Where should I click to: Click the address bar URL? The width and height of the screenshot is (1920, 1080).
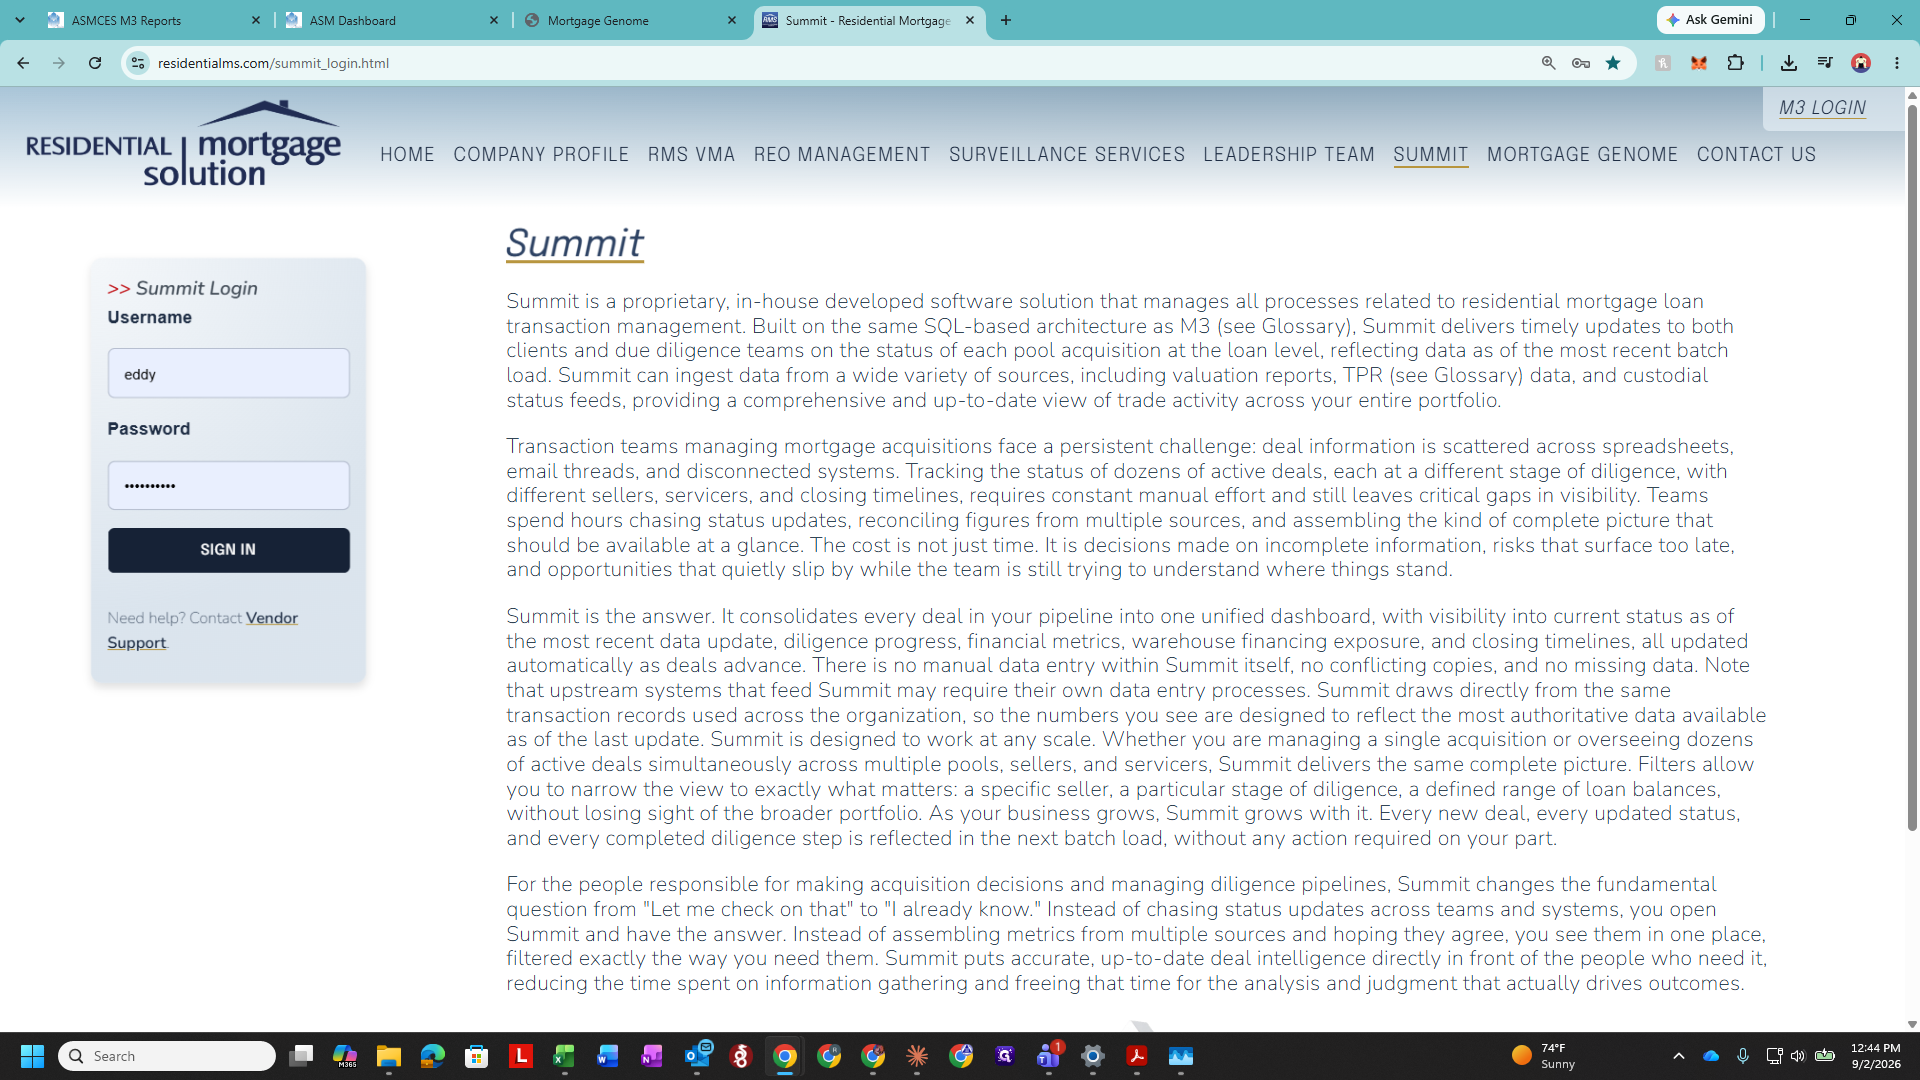click(x=273, y=63)
